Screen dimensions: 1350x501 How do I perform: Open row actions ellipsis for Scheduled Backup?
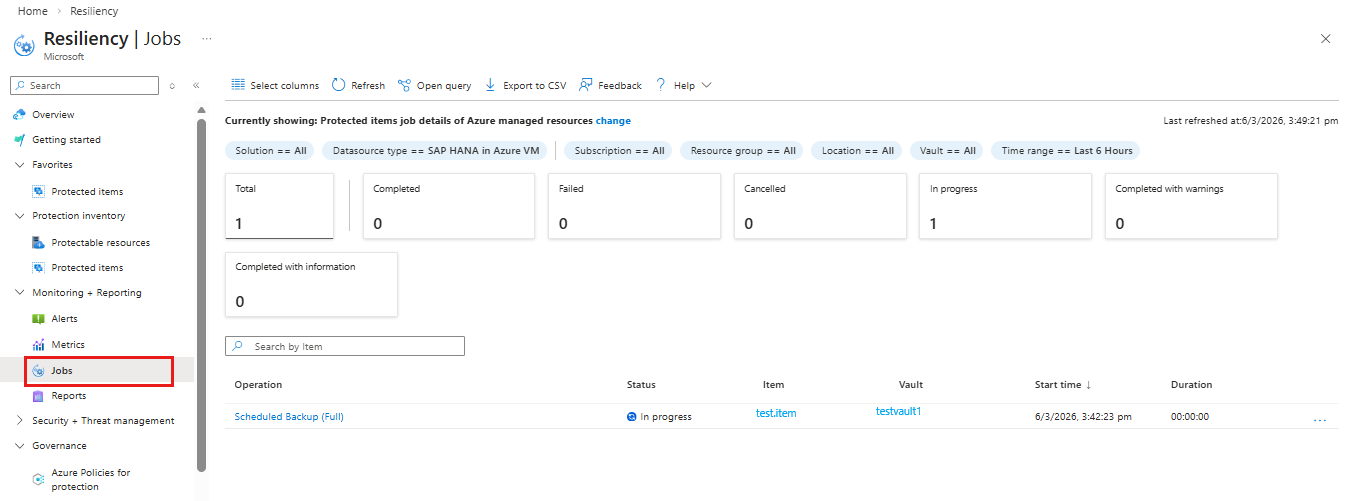1320,420
